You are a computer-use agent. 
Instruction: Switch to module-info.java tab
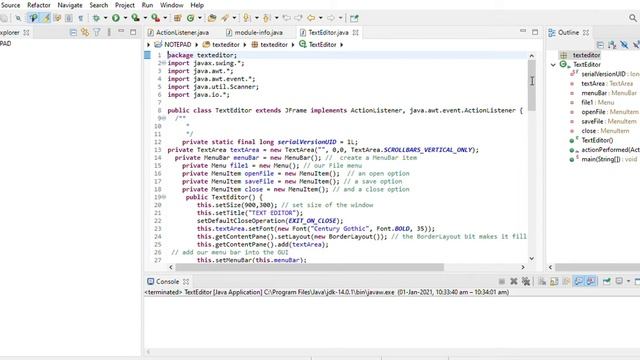[255, 32]
